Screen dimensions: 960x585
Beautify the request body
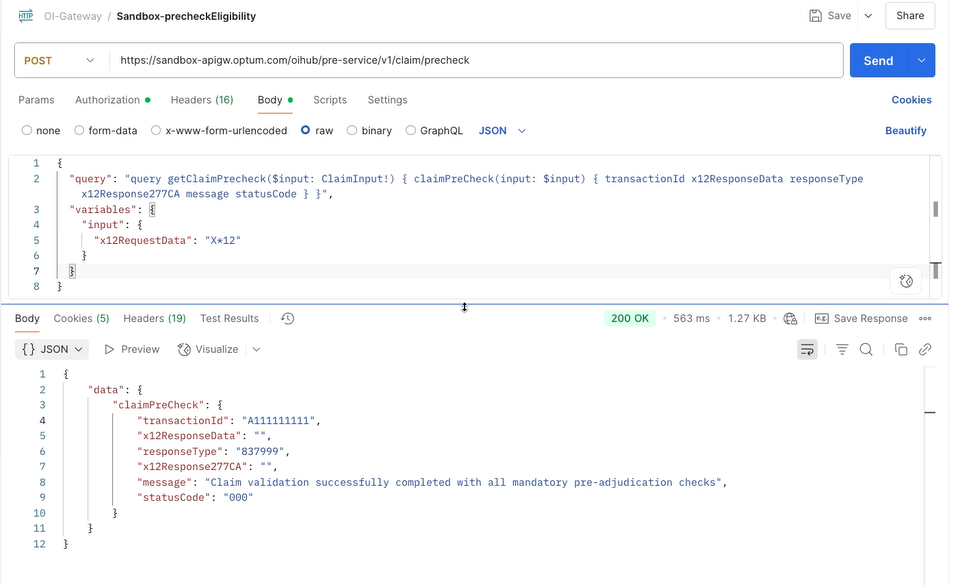point(906,130)
